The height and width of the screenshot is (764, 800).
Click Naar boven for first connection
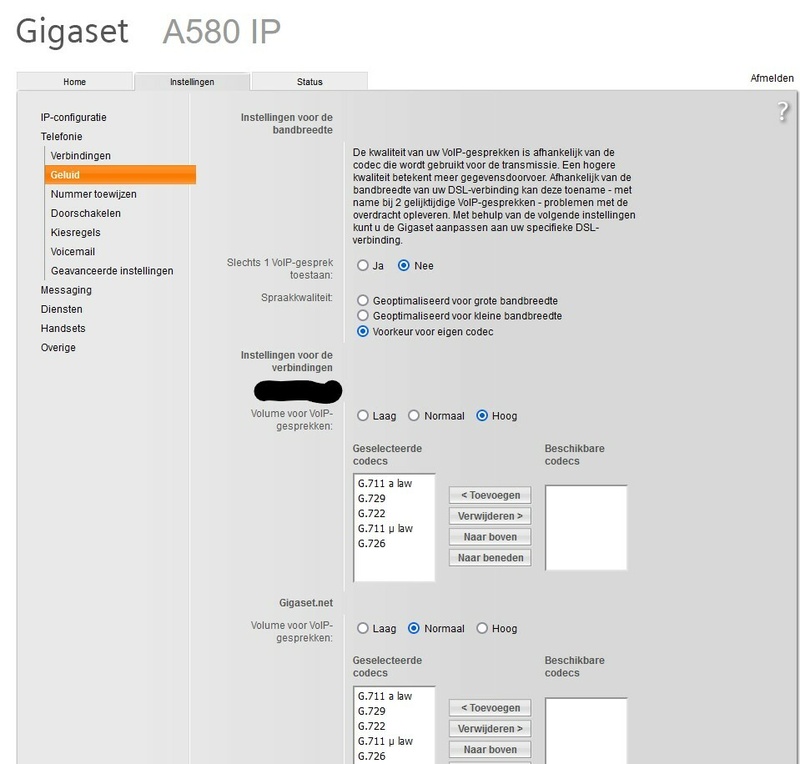point(490,537)
